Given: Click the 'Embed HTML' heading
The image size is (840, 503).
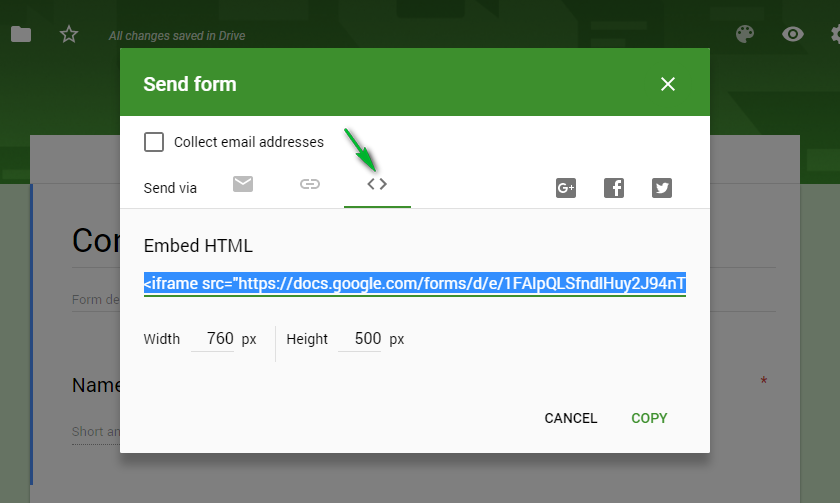Looking at the screenshot, I should [x=198, y=246].
